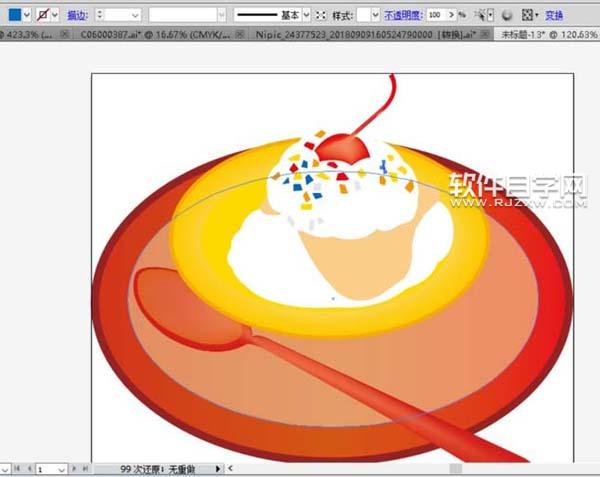The width and height of the screenshot is (600, 477).
Task: Click the recolor artwork wheel icon
Action: pos(506,16)
